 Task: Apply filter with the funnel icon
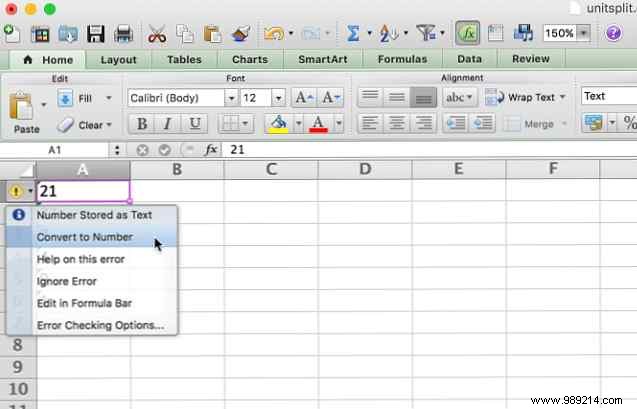click(x=426, y=33)
